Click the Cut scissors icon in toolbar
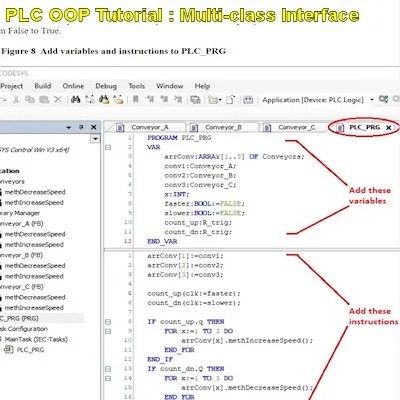 click(15, 99)
